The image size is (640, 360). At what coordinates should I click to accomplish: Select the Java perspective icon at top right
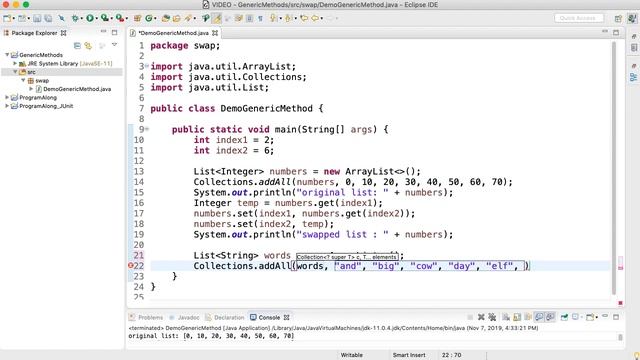click(x=632, y=18)
